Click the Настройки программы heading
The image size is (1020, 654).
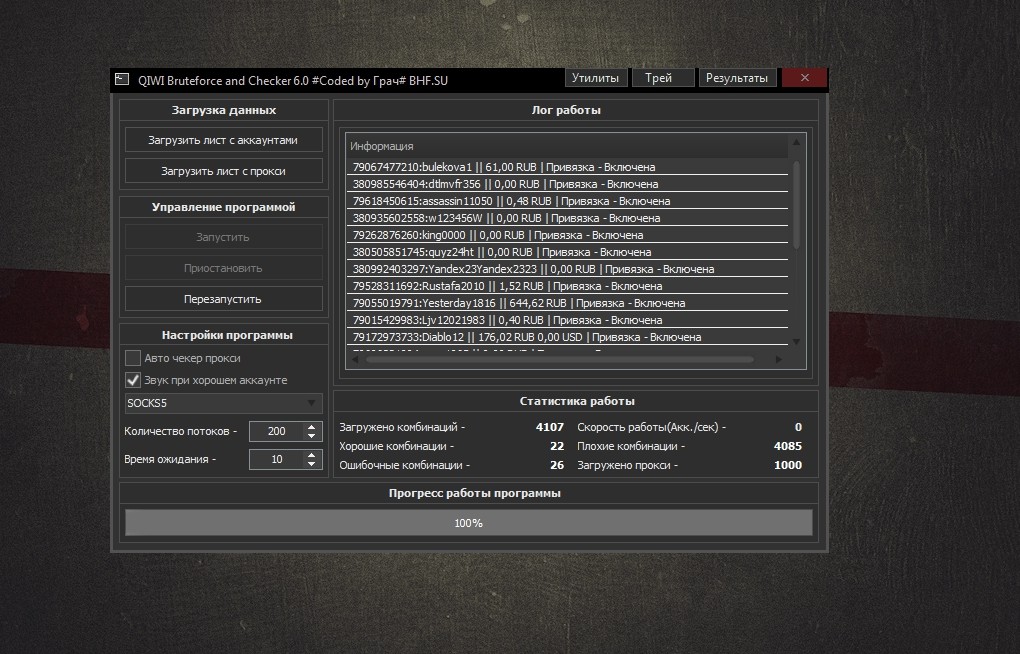pos(227,334)
